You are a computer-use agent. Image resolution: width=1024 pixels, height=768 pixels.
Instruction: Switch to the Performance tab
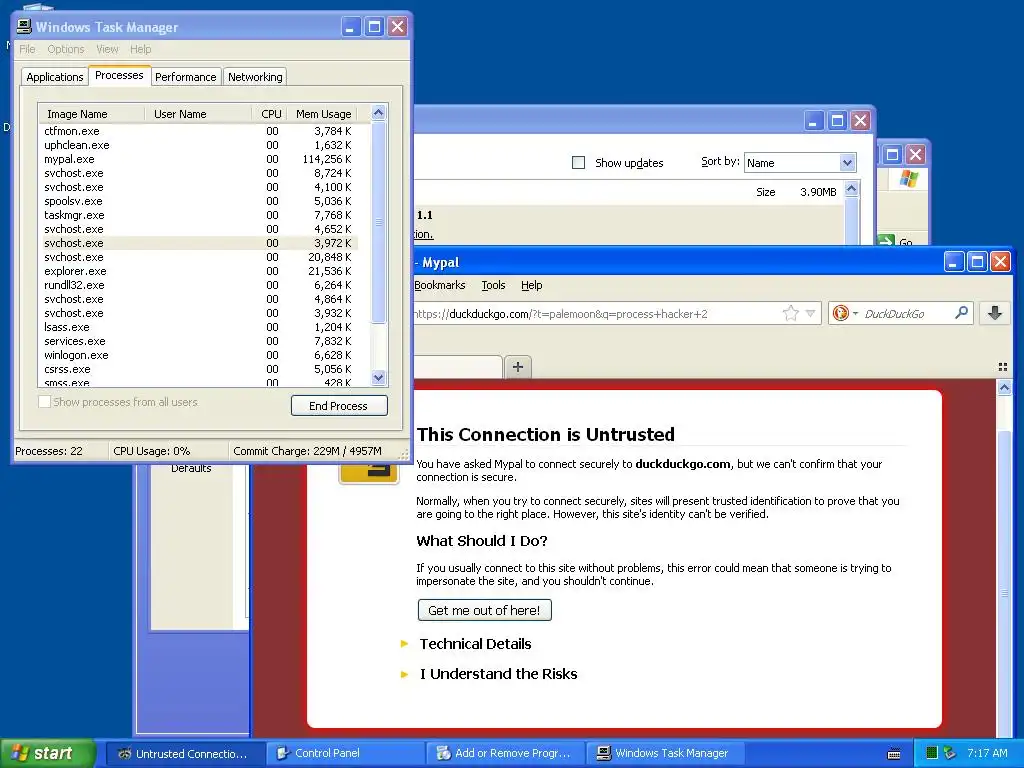click(x=185, y=77)
